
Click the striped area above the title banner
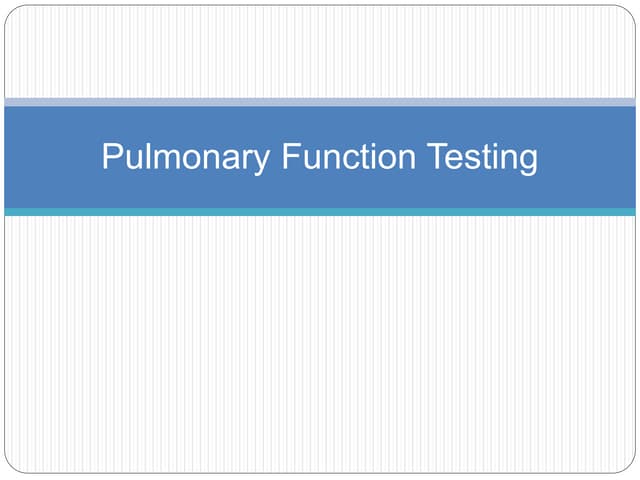(320, 52)
